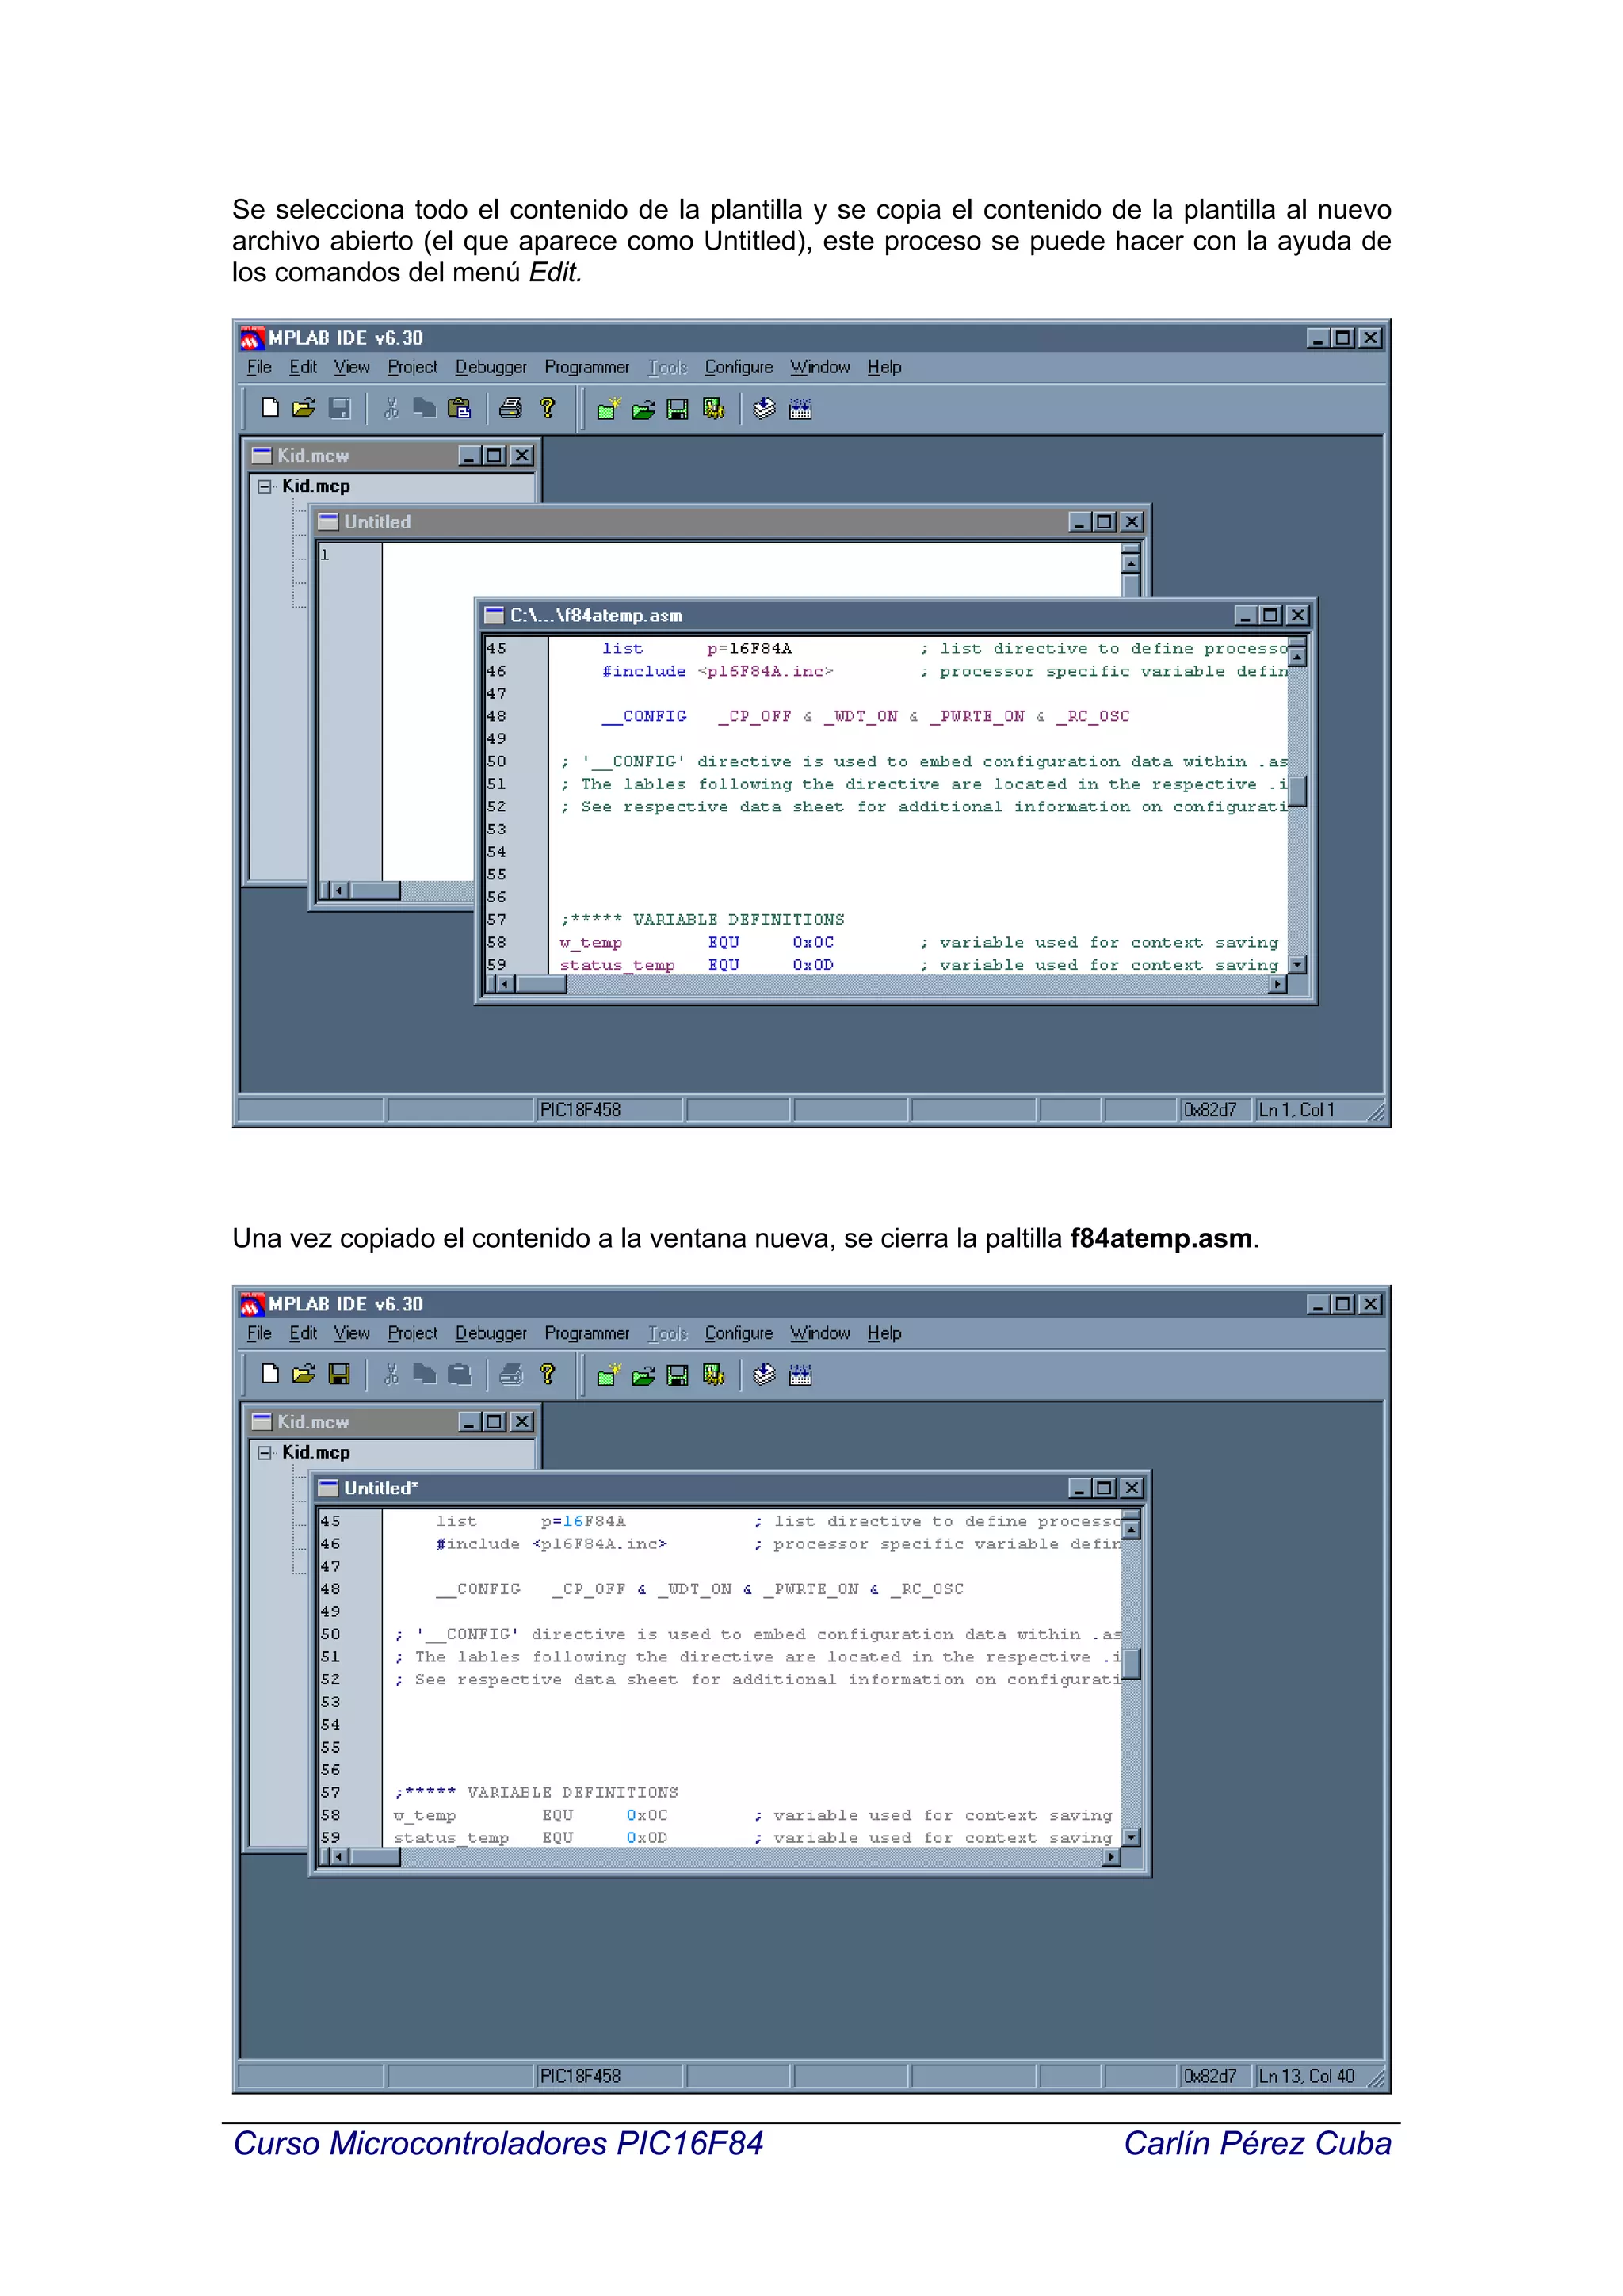Click scroll-down arrow in f84atemp.asm window
The image size is (1623, 2296).
(x=1297, y=964)
